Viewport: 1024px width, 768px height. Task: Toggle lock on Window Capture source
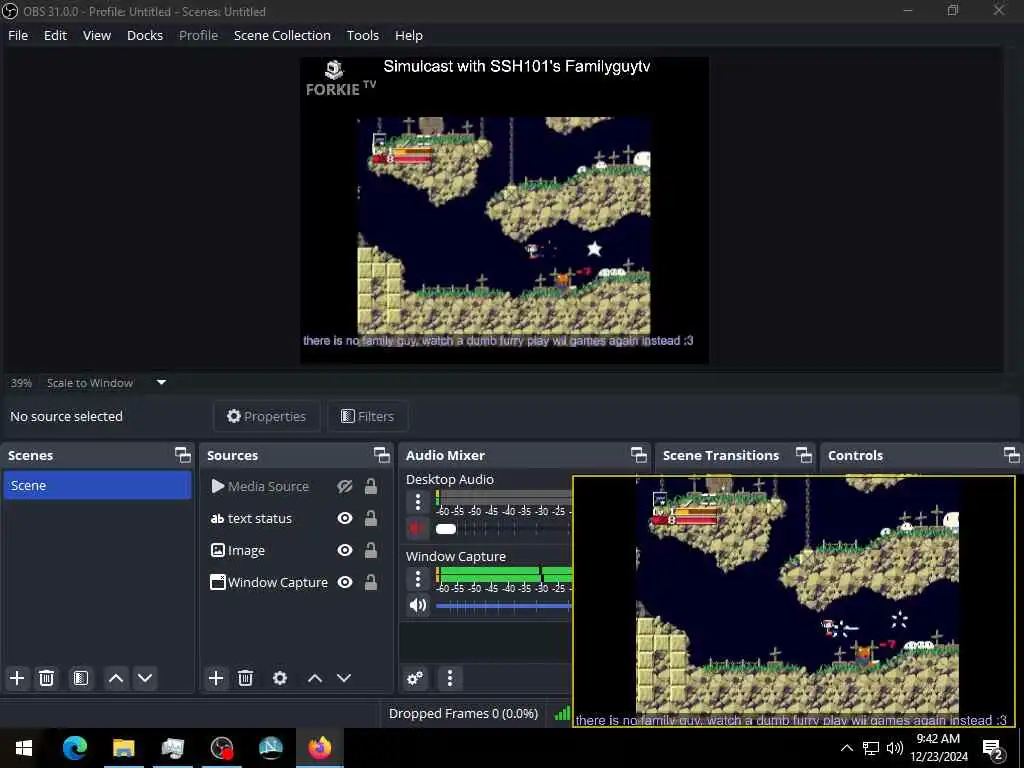point(370,583)
